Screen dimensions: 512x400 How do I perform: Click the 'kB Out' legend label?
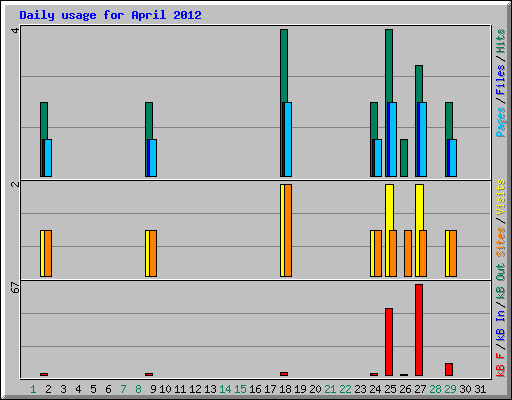click(x=501, y=282)
